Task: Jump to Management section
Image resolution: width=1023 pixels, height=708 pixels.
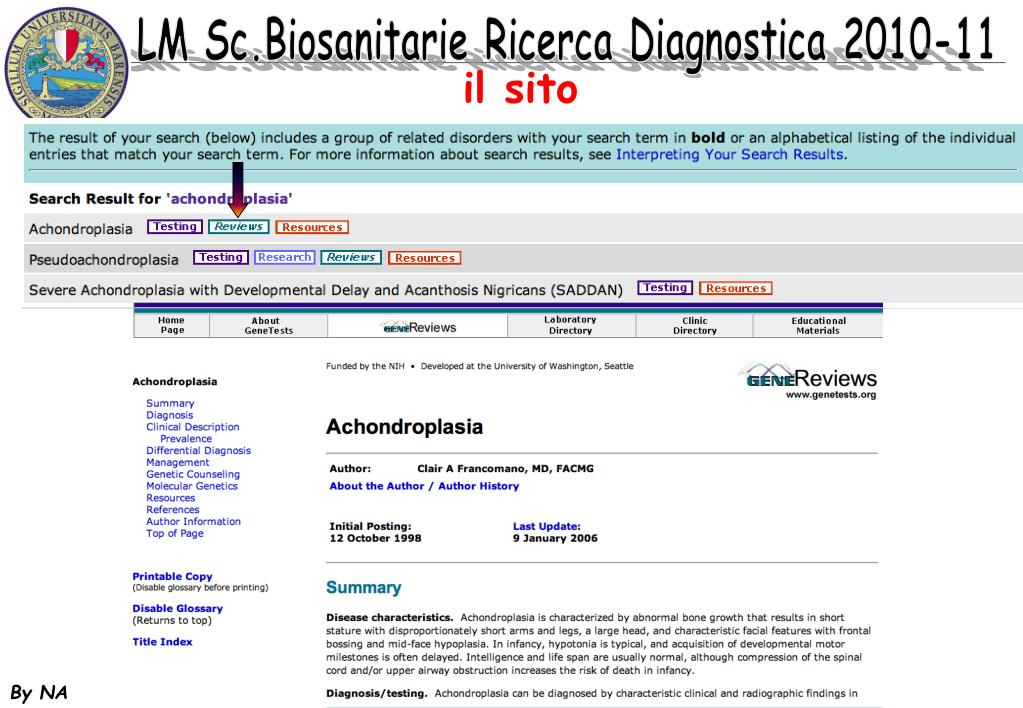Action: click(177, 462)
